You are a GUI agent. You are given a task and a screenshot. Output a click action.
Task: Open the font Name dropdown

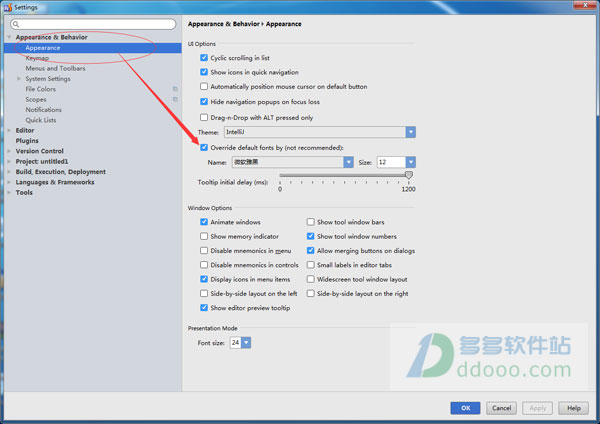[x=348, y=162]
